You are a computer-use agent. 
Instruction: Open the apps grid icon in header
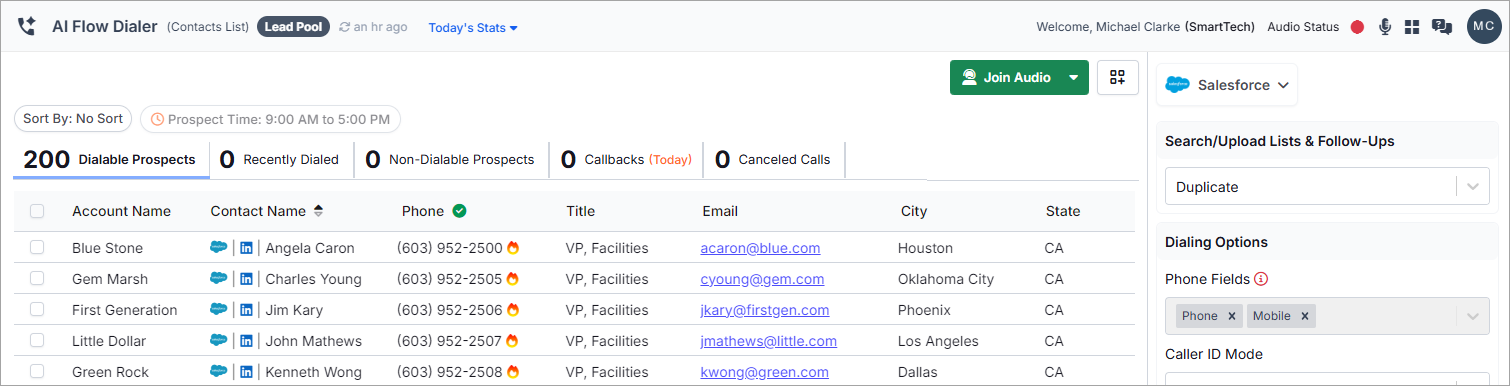pos(1412,27)
